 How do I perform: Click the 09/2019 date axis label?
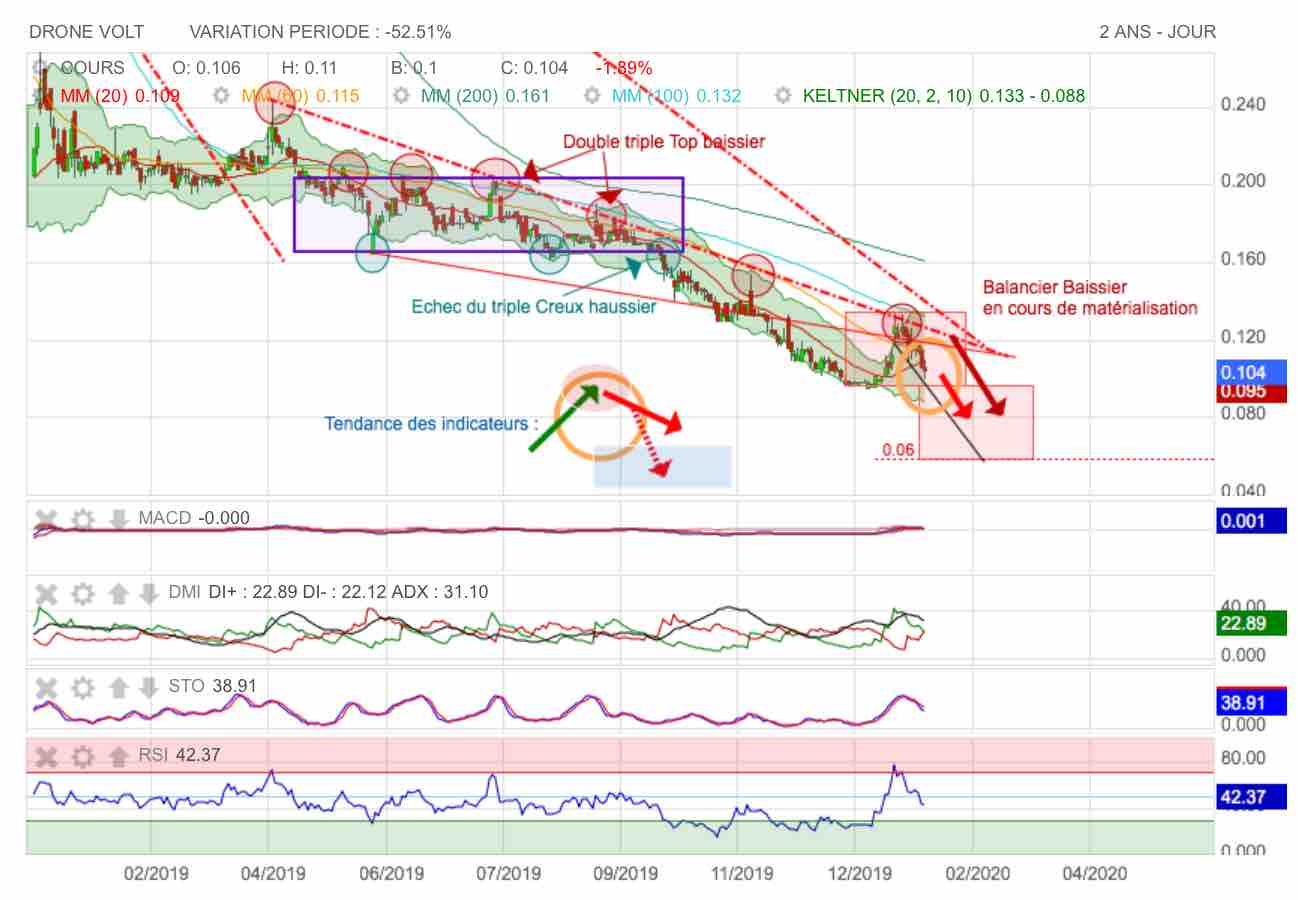tap(626, 873)
